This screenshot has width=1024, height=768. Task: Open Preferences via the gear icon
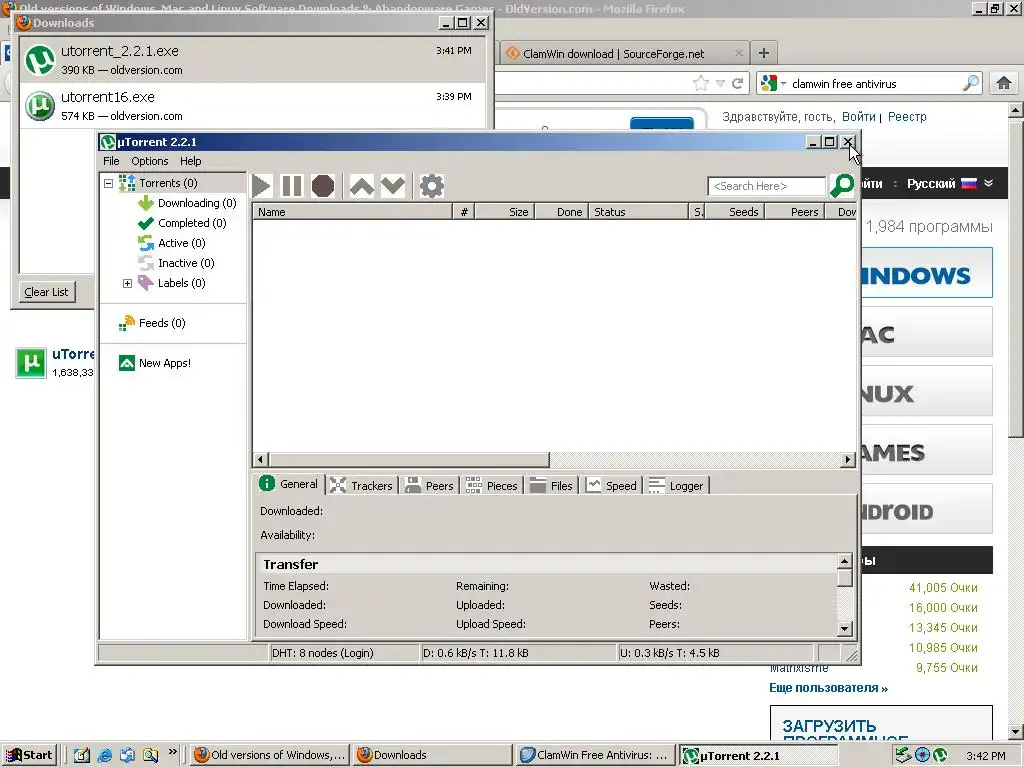coord(431,186)
